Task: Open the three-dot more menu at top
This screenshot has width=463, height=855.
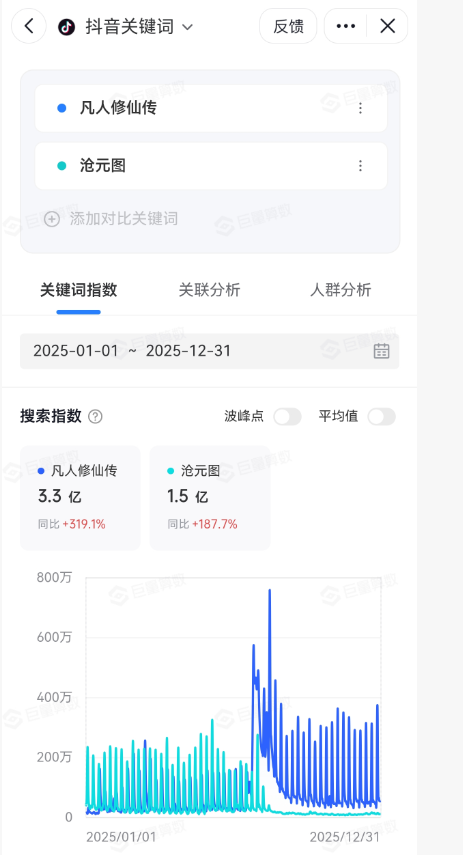Action: [346, 26]
